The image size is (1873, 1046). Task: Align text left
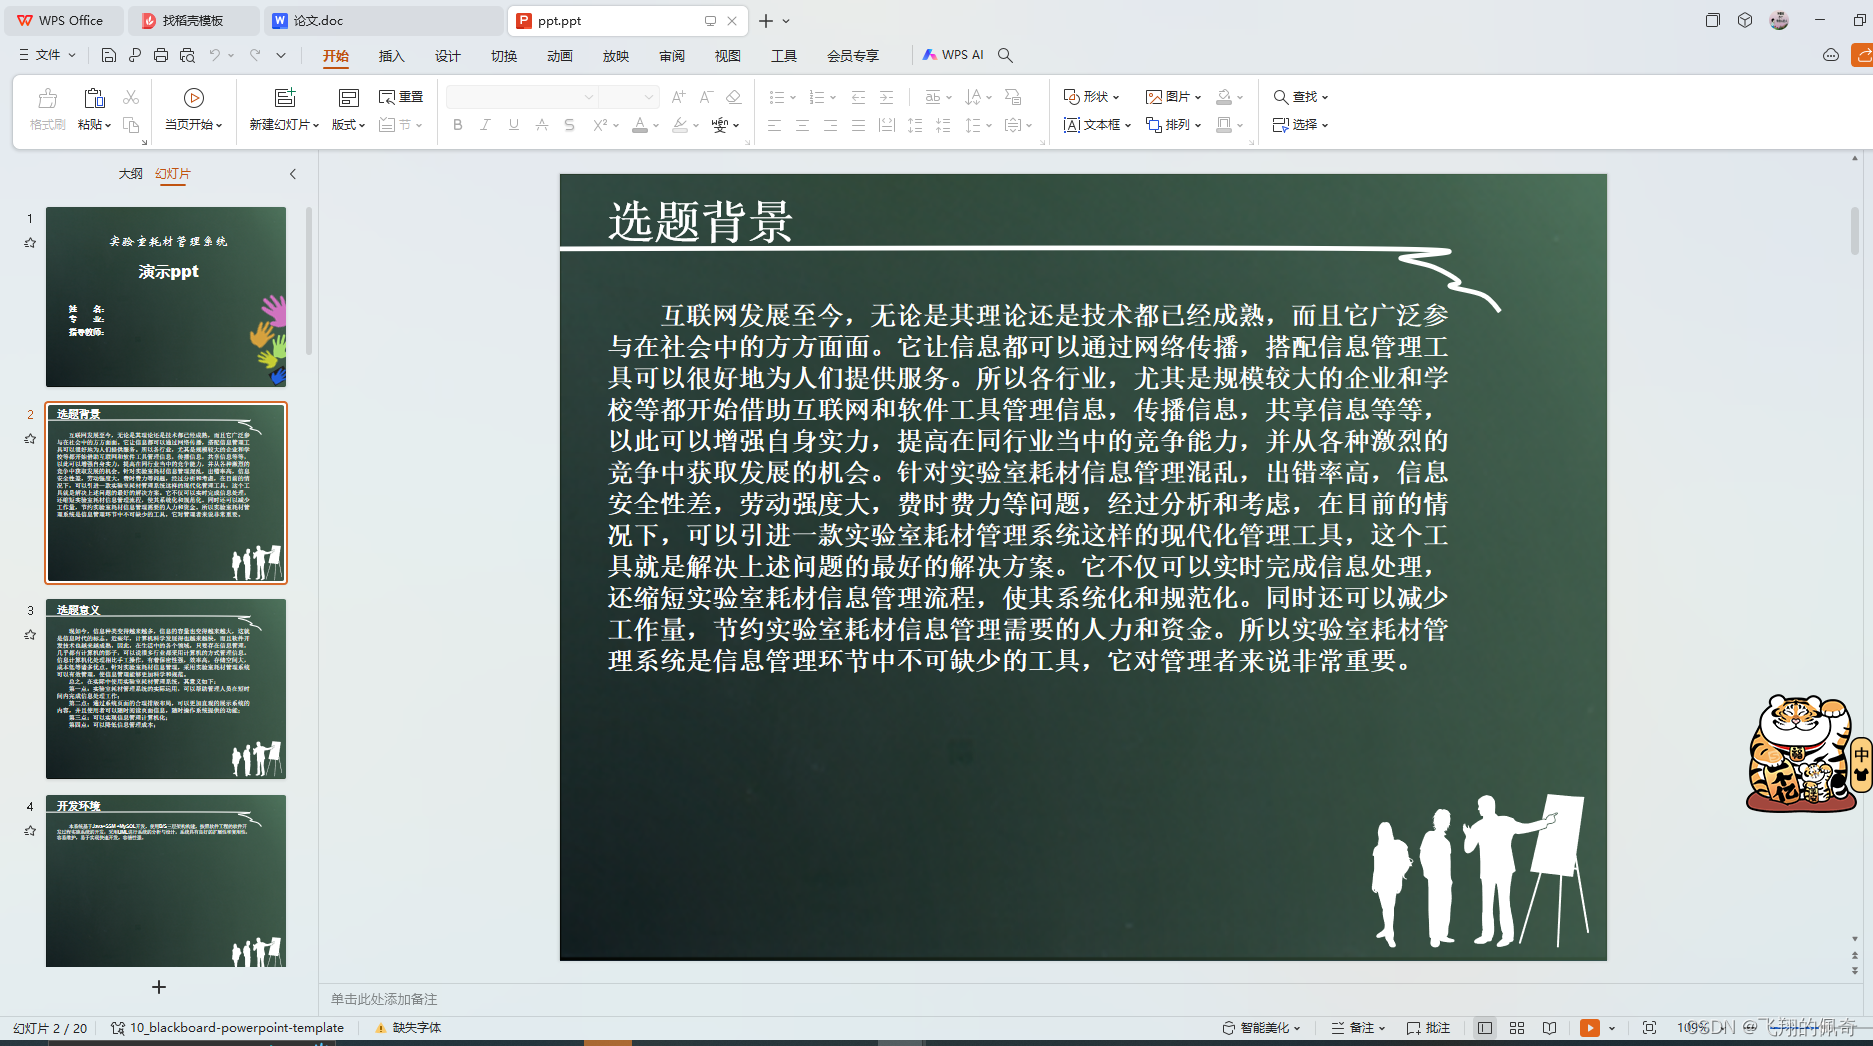774,125
